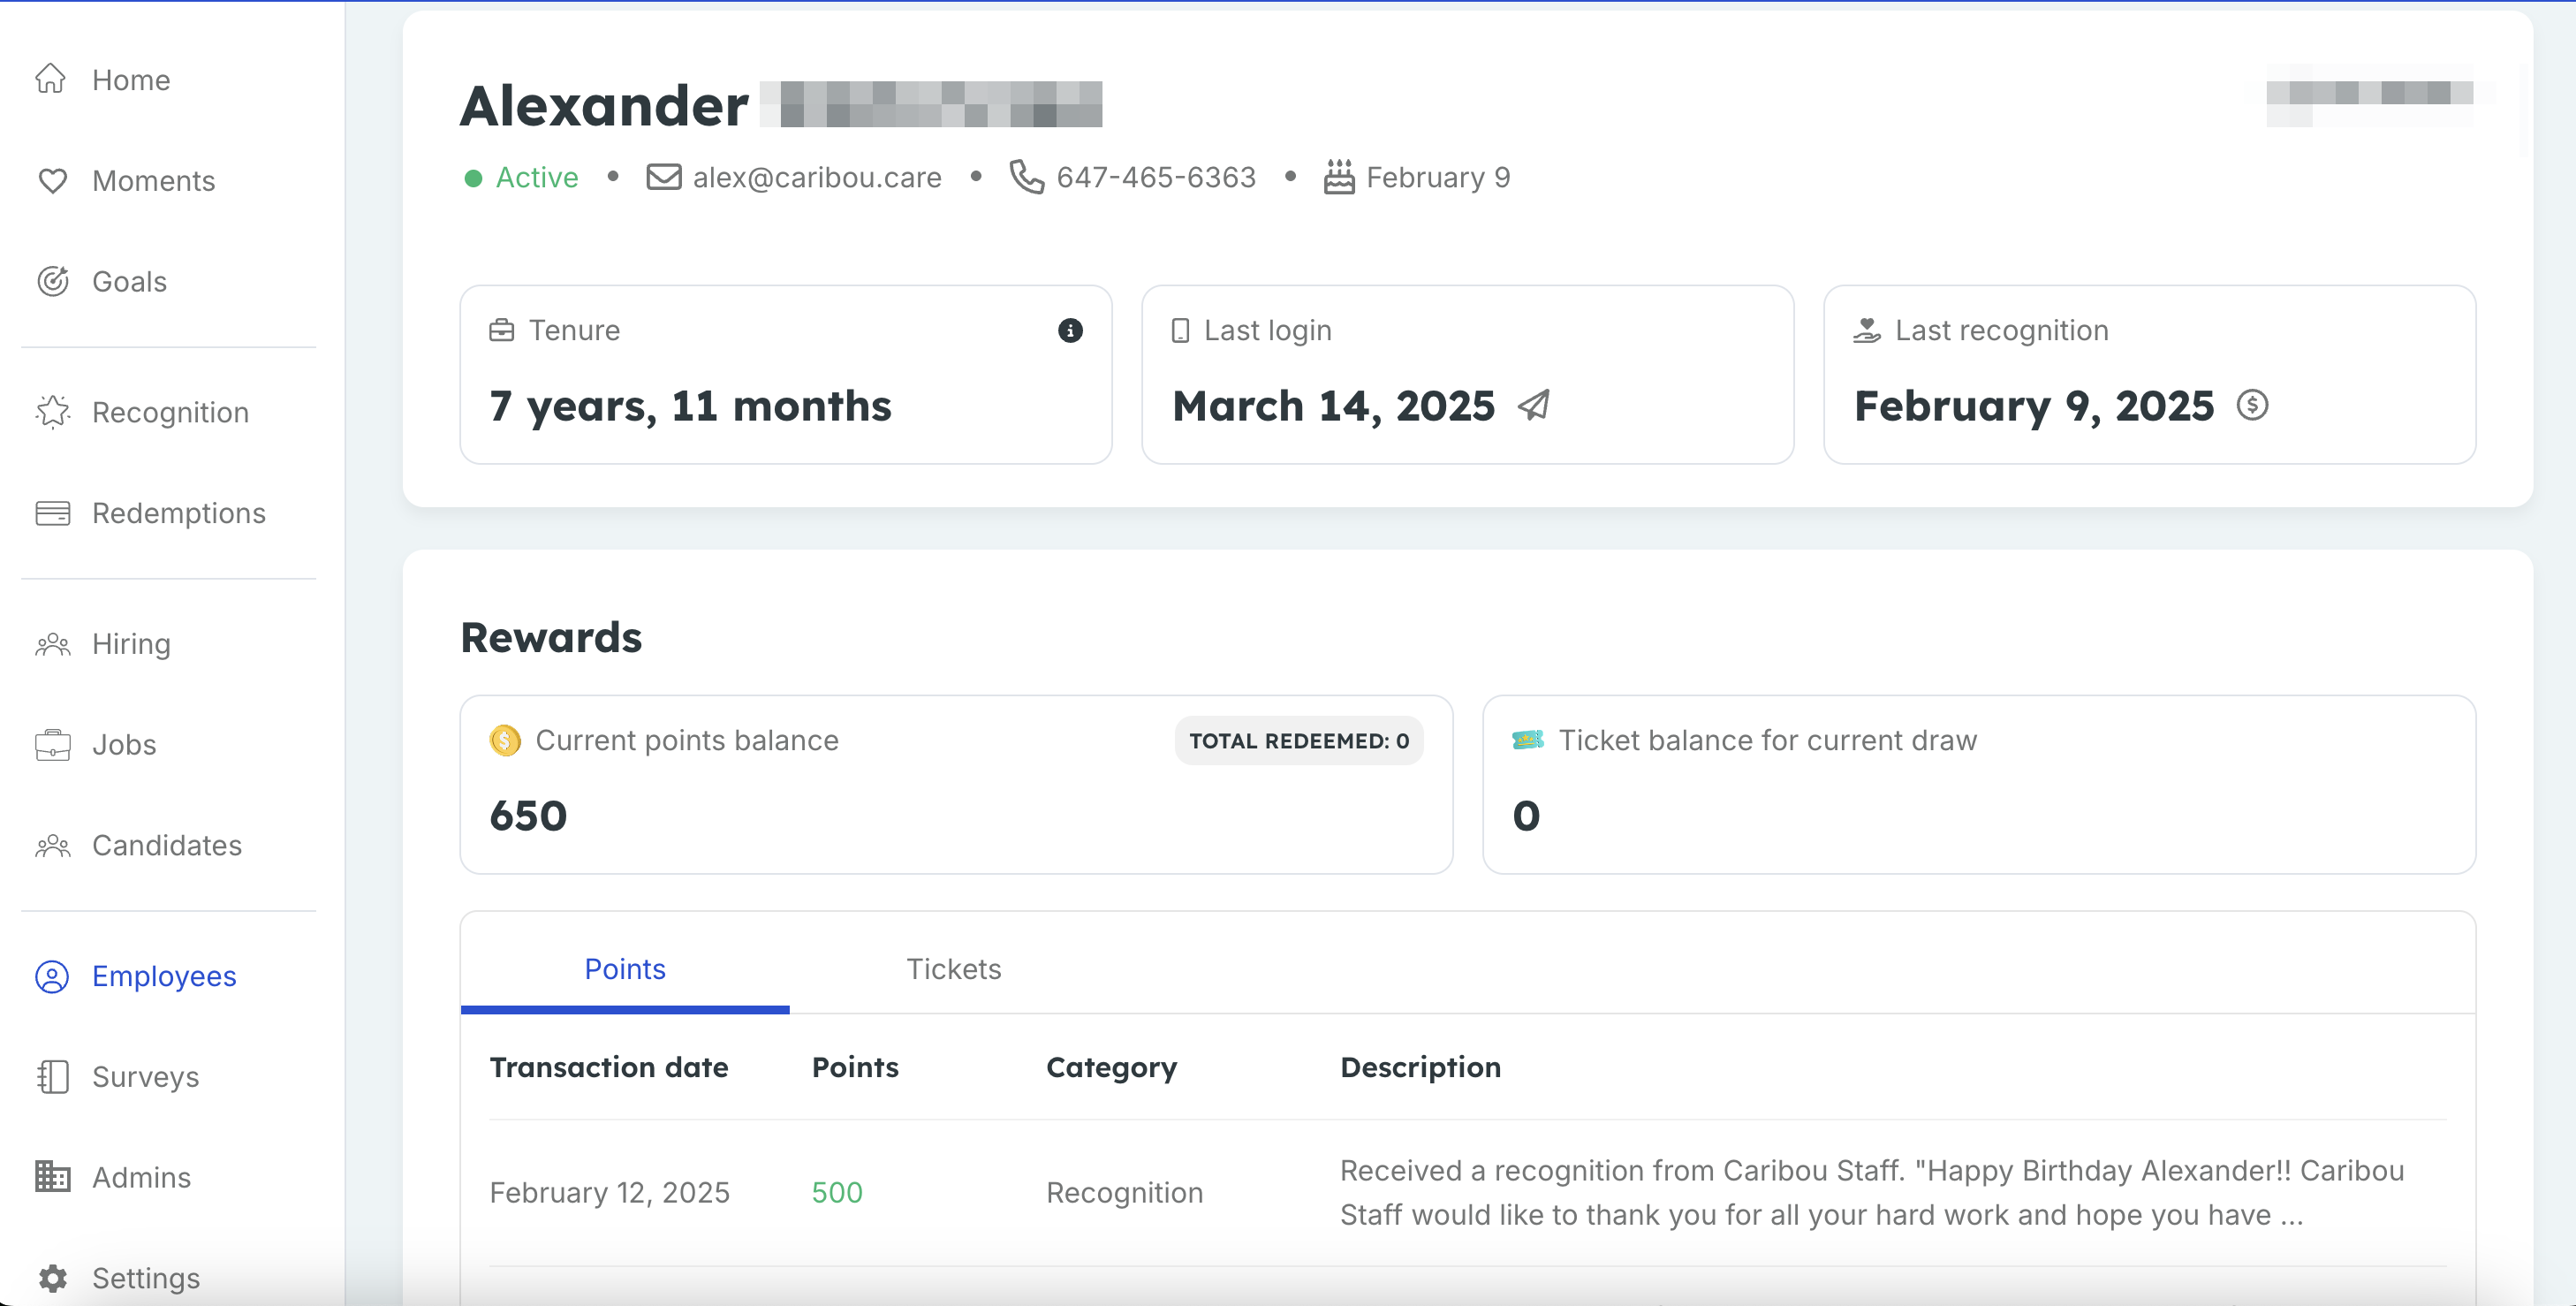Click the Alexander employee name heading
This screenshot has height=1306, width=2576.
pos(604,105)
